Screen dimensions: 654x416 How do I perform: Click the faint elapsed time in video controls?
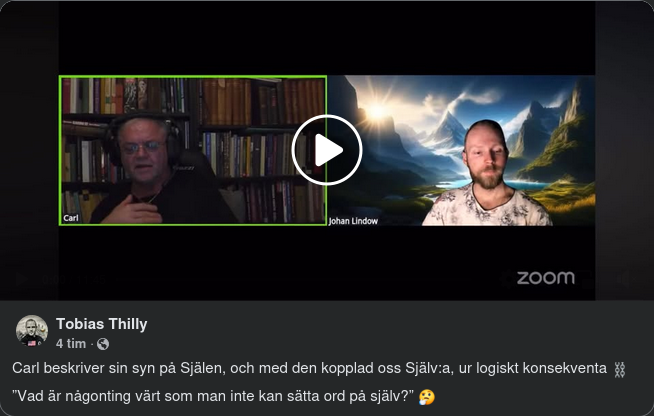53,280
